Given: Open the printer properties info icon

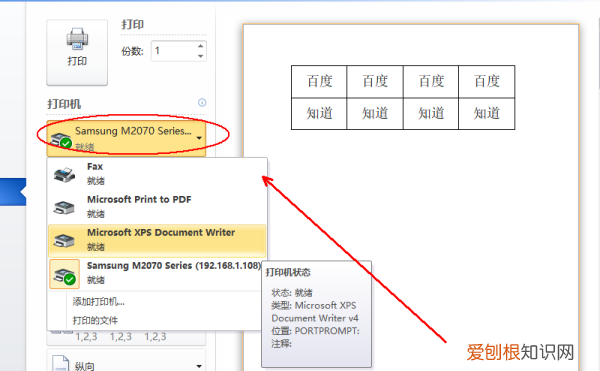Looking at the screenshot, I should pyautogui.click(x=202, y=103).
